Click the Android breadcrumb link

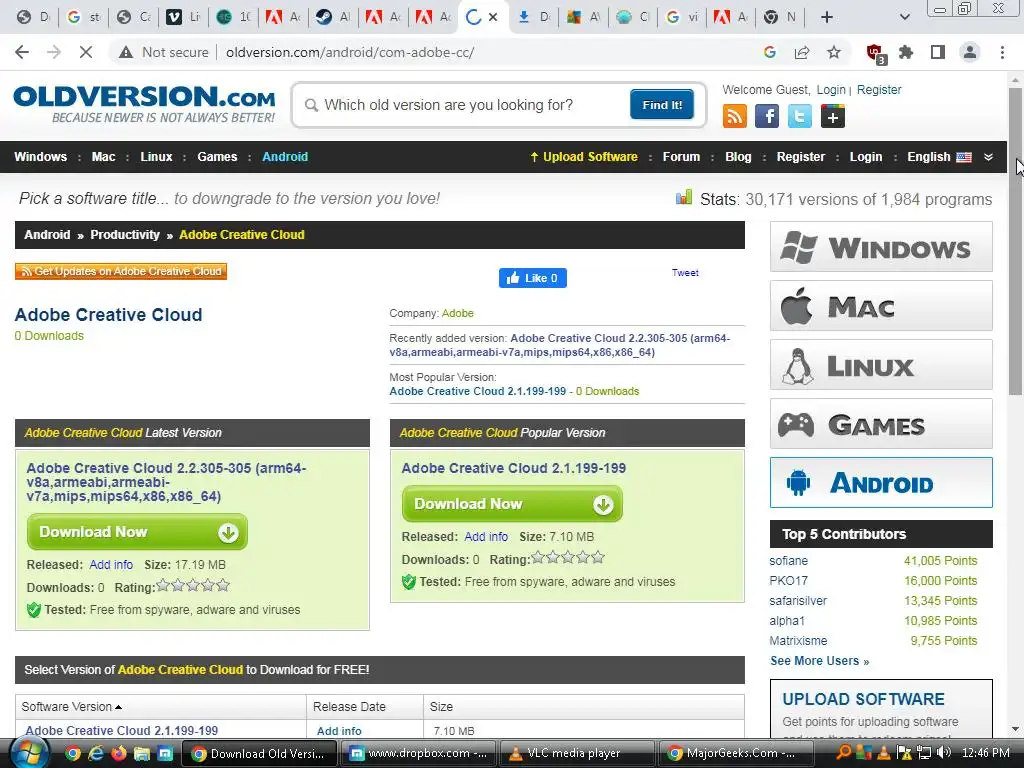pyautogui.click(x=47, y=235)
